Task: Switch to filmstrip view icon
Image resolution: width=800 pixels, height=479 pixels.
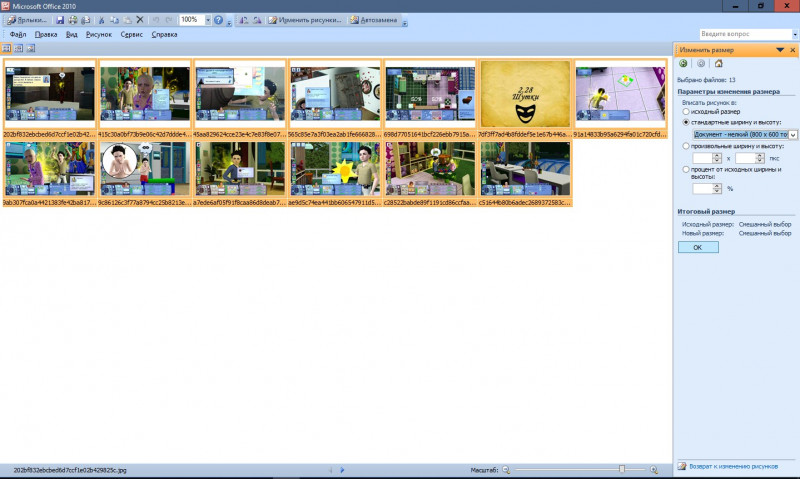Action: point(18,48)
